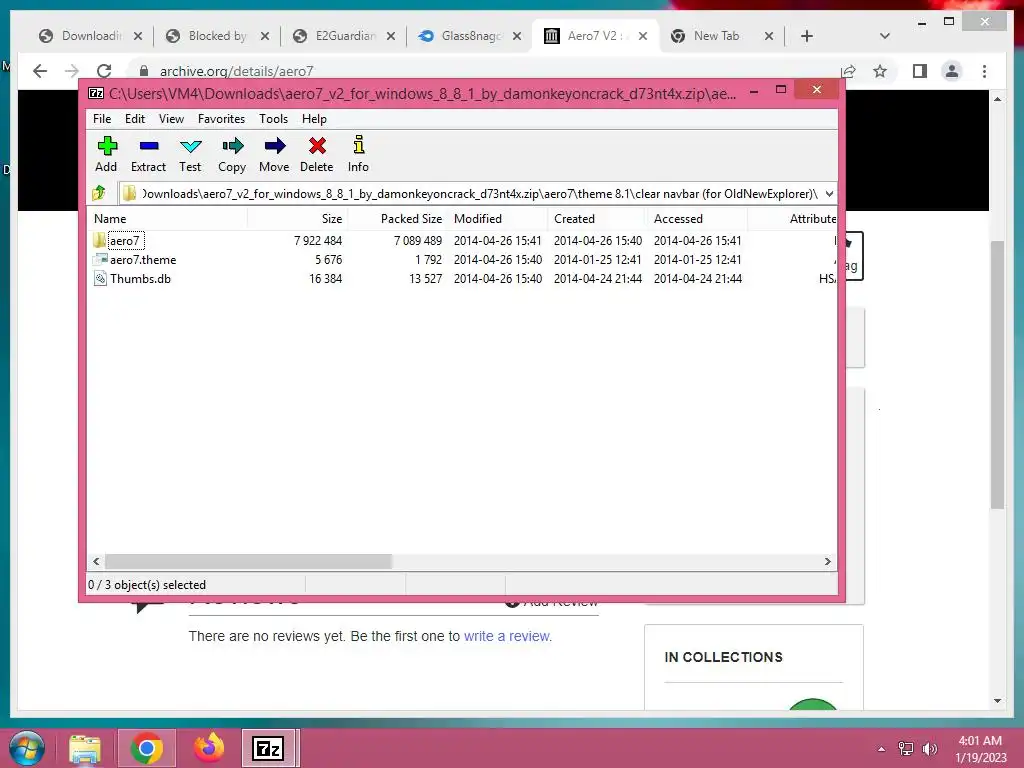Screen dimensions: 1024x768
Task: Reload the archive.org page
Action: point(103,71)
